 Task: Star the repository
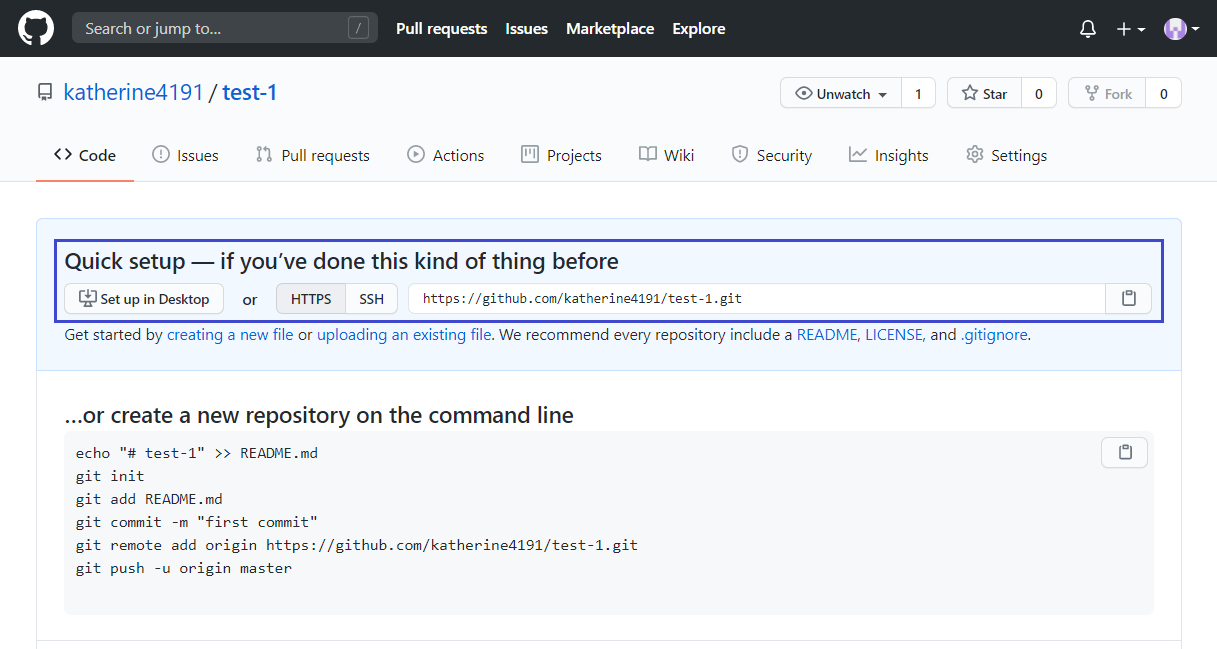(984, 93)
